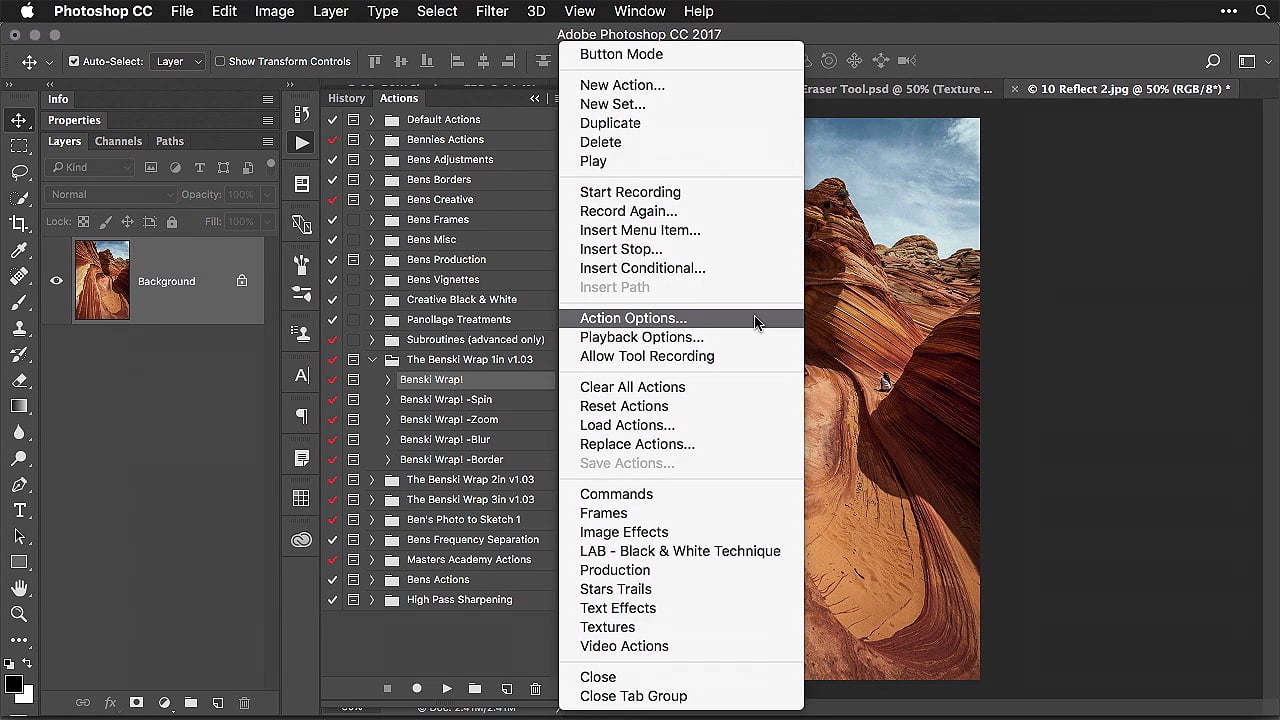Select the Hand tool
The height and width of the screenshot is (720, 1280).
(x=19, y=588)
